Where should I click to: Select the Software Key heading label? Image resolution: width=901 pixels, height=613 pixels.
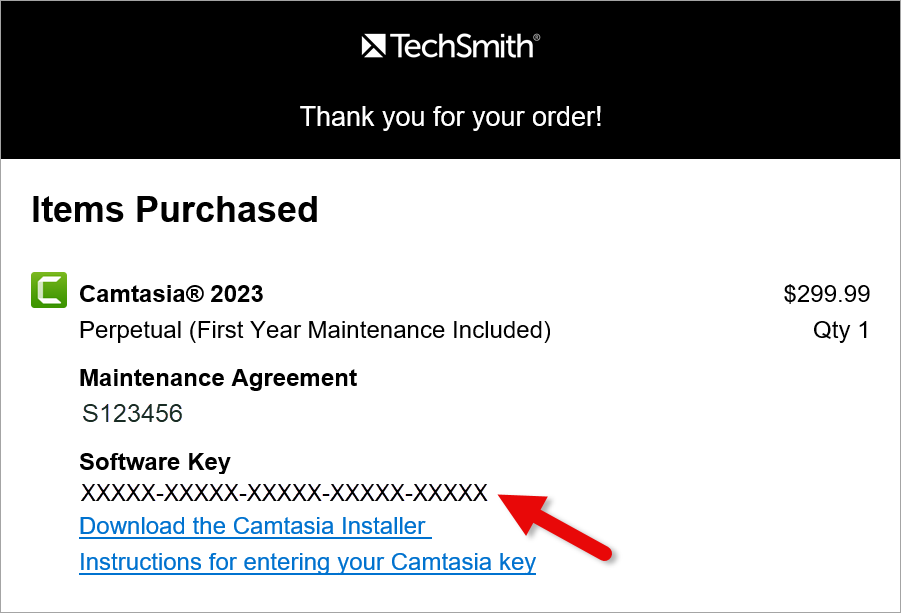pyautogui.click(x=154, y=462)
